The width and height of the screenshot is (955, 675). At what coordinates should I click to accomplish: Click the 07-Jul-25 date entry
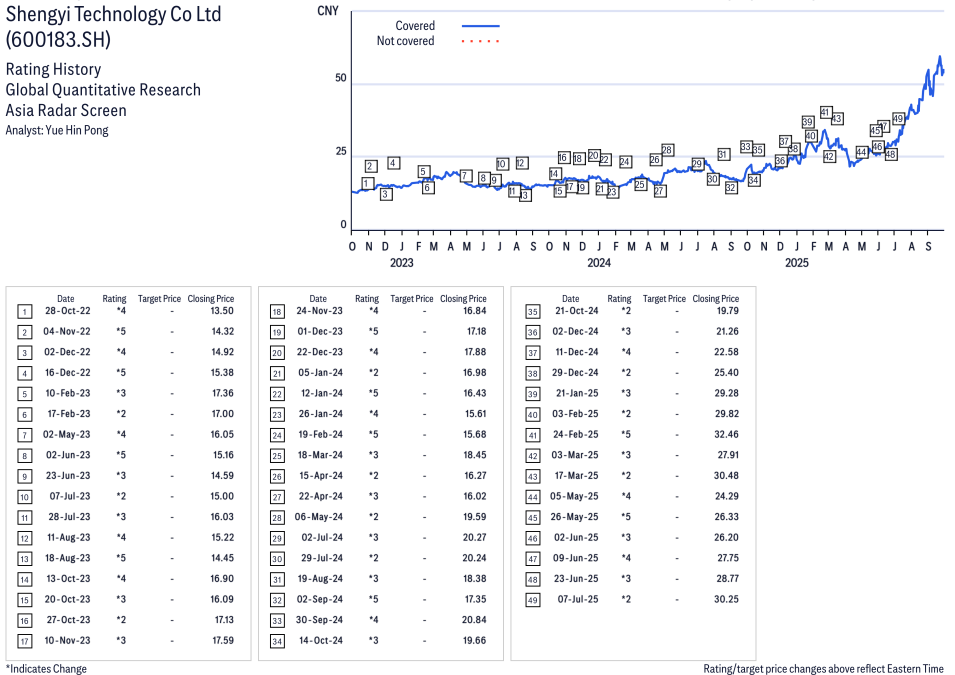point(578,600)
